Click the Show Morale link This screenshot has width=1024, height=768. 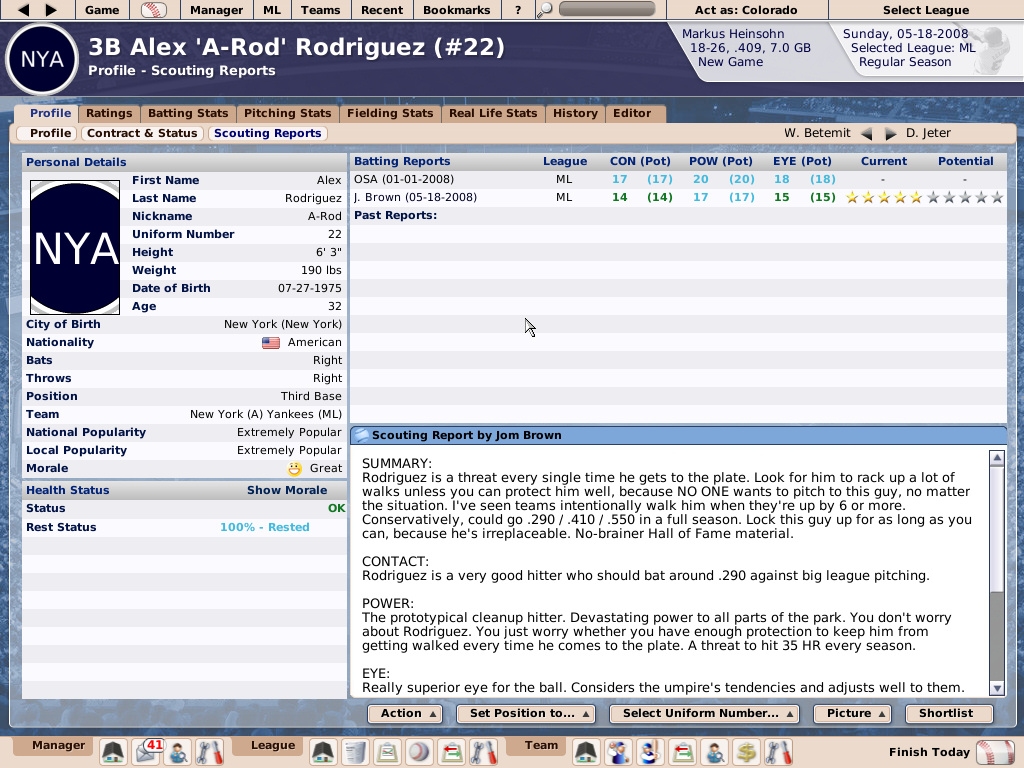coord(287,490)
